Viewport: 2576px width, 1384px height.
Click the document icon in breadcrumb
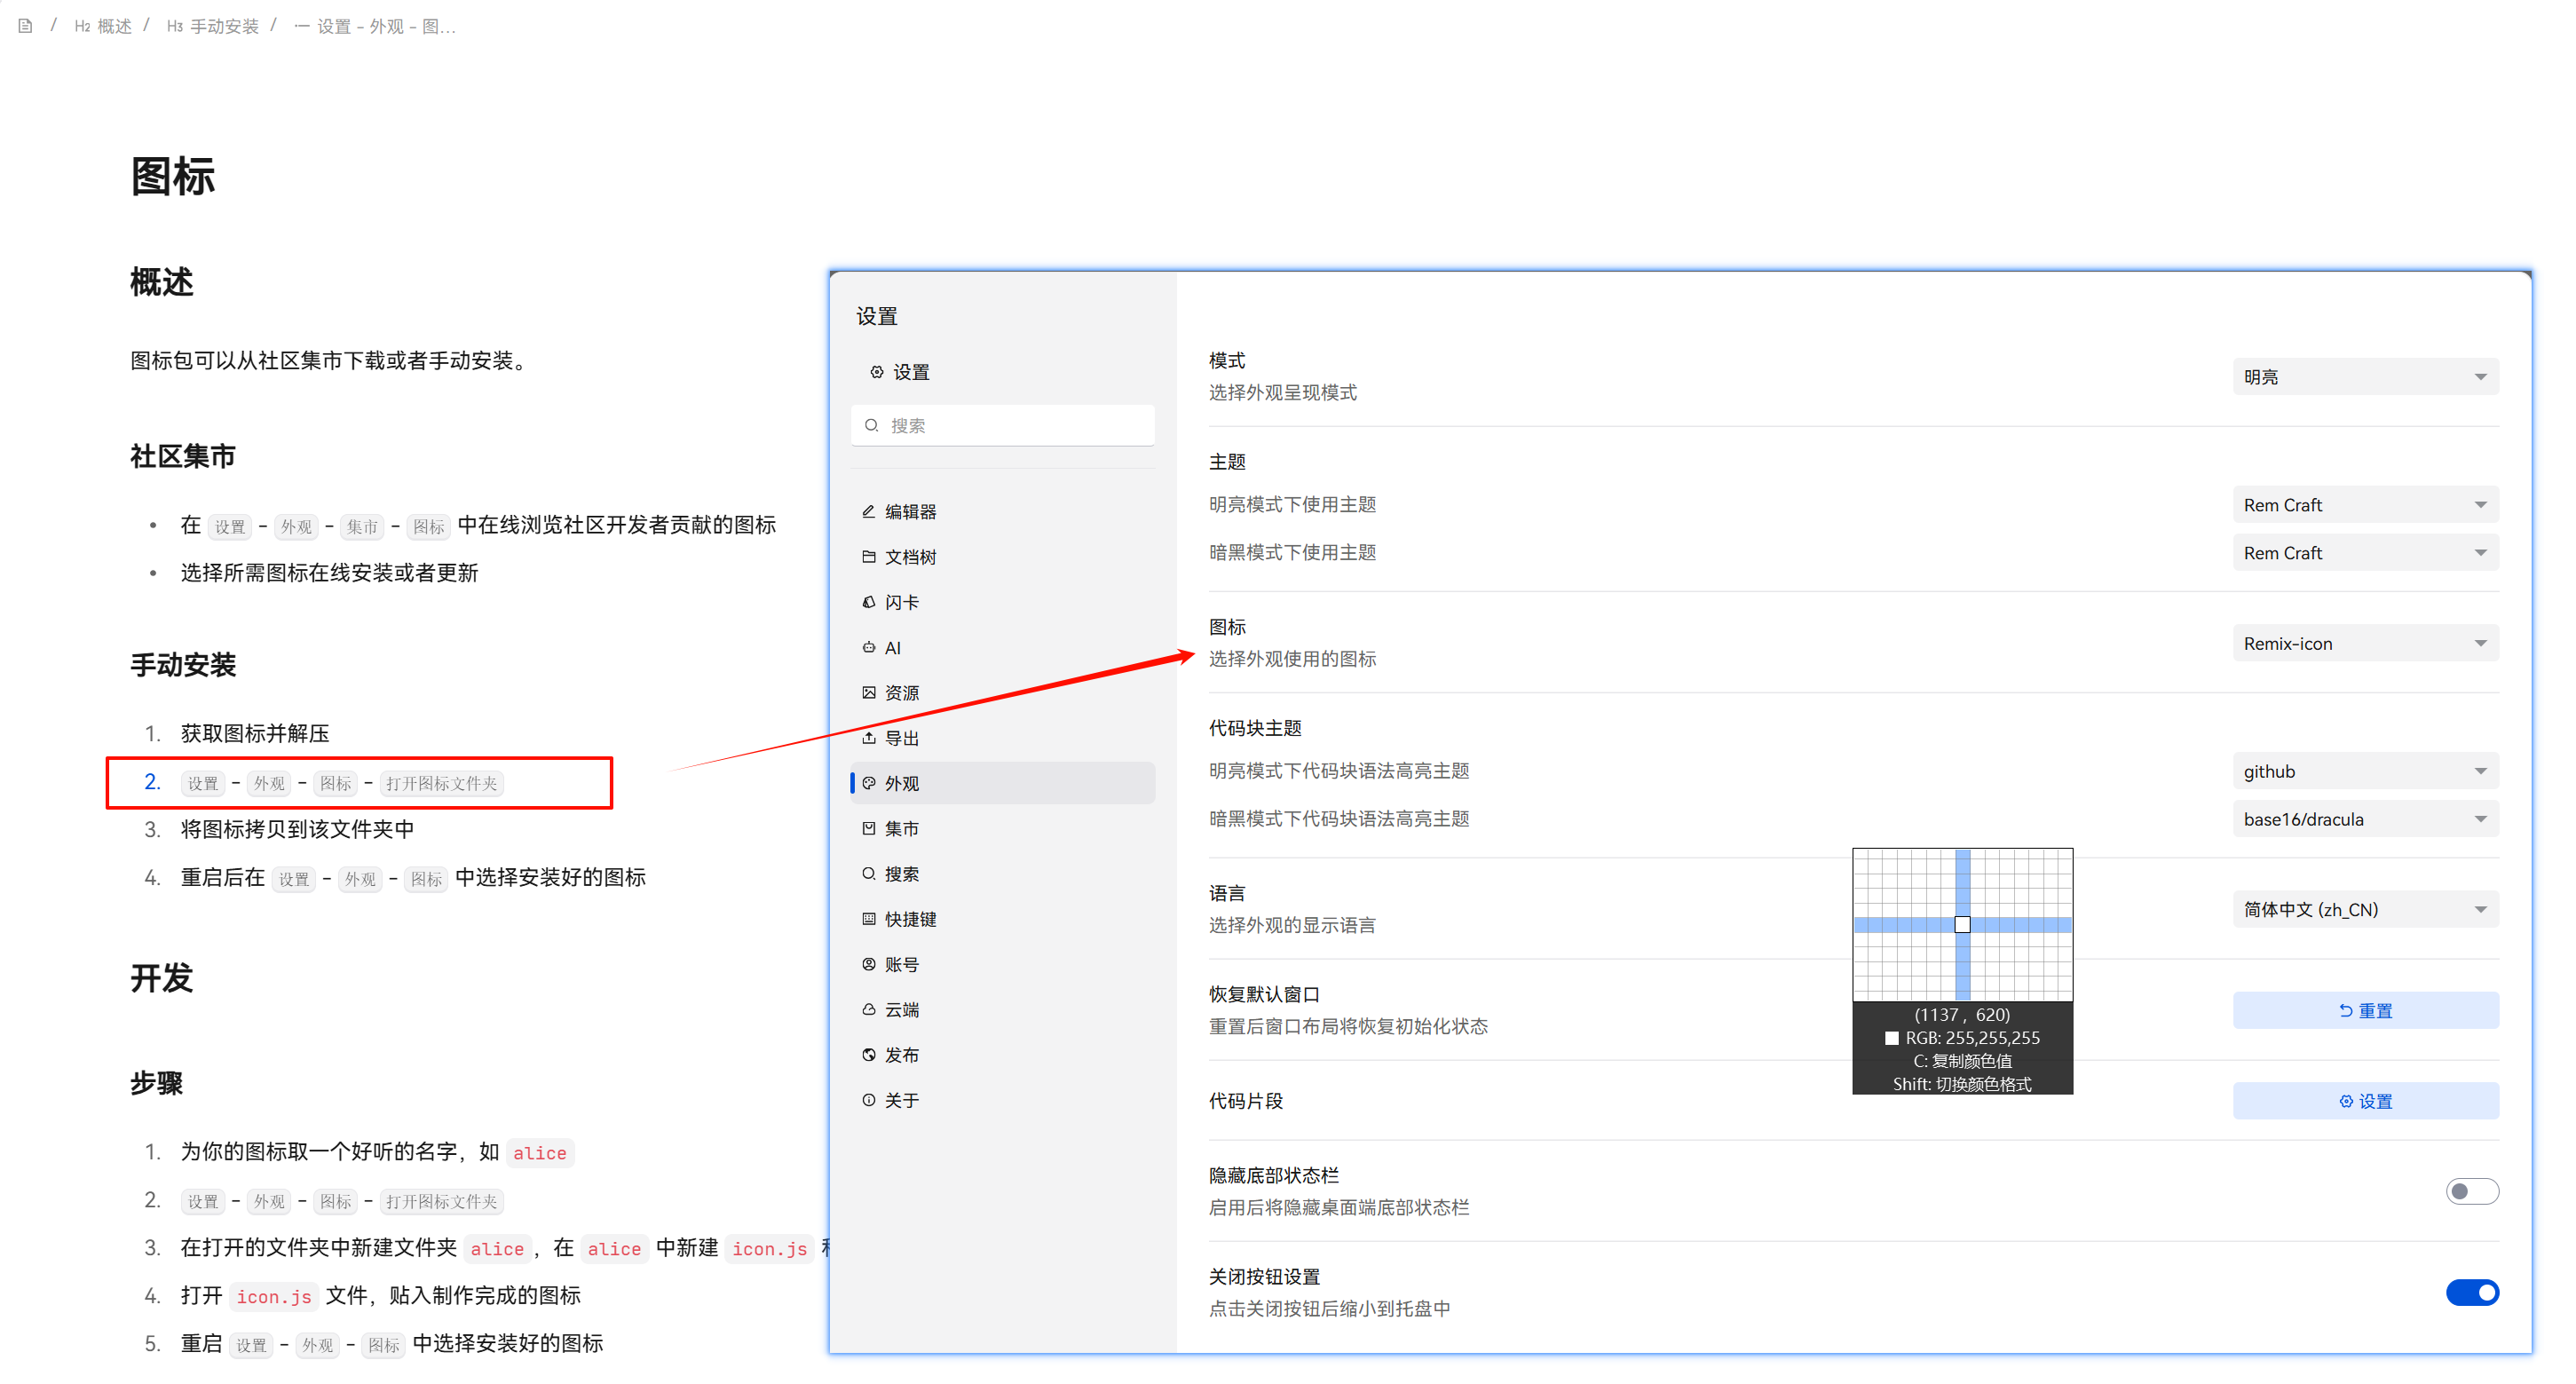click(x=25, y=26)
